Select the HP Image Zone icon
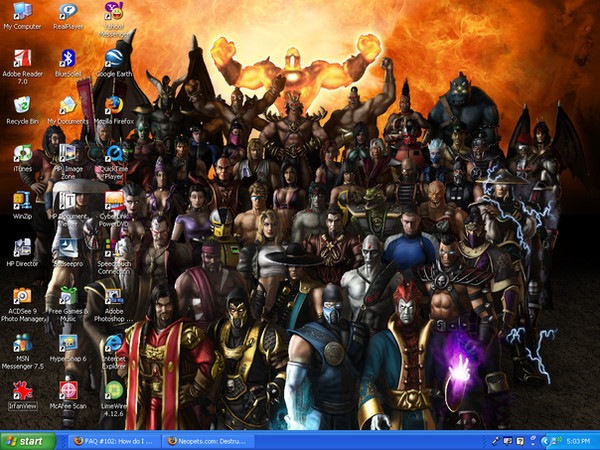Image resolution: width=600 pixels, height=450 pixels. coord(68,161)
